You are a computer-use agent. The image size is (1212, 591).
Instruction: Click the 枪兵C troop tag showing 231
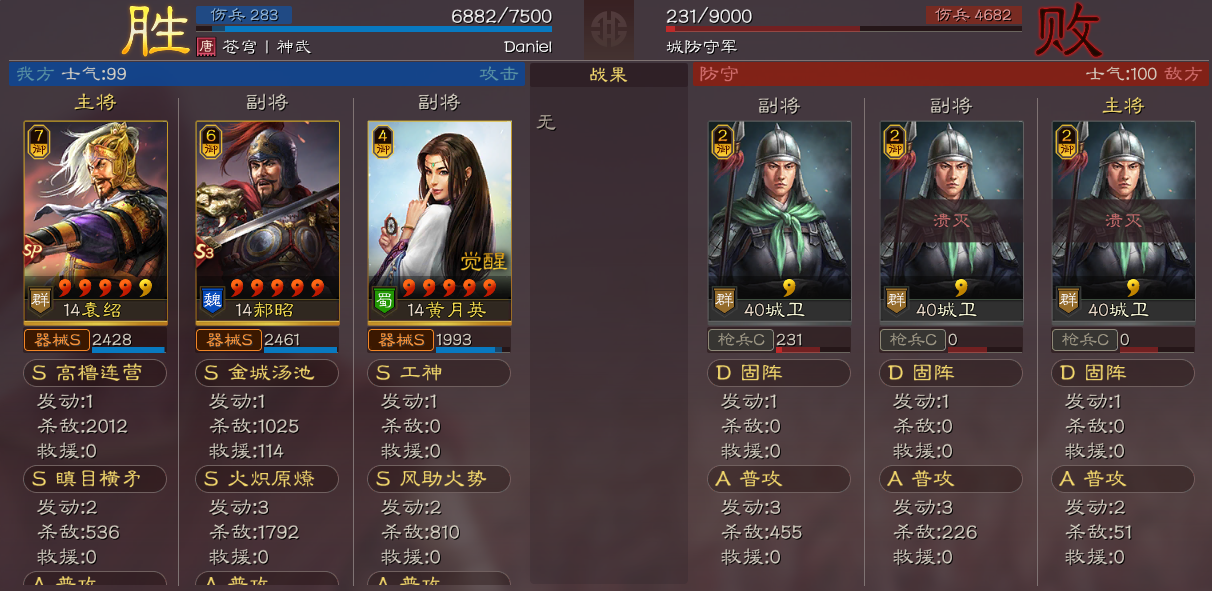[x=741, y=340]
